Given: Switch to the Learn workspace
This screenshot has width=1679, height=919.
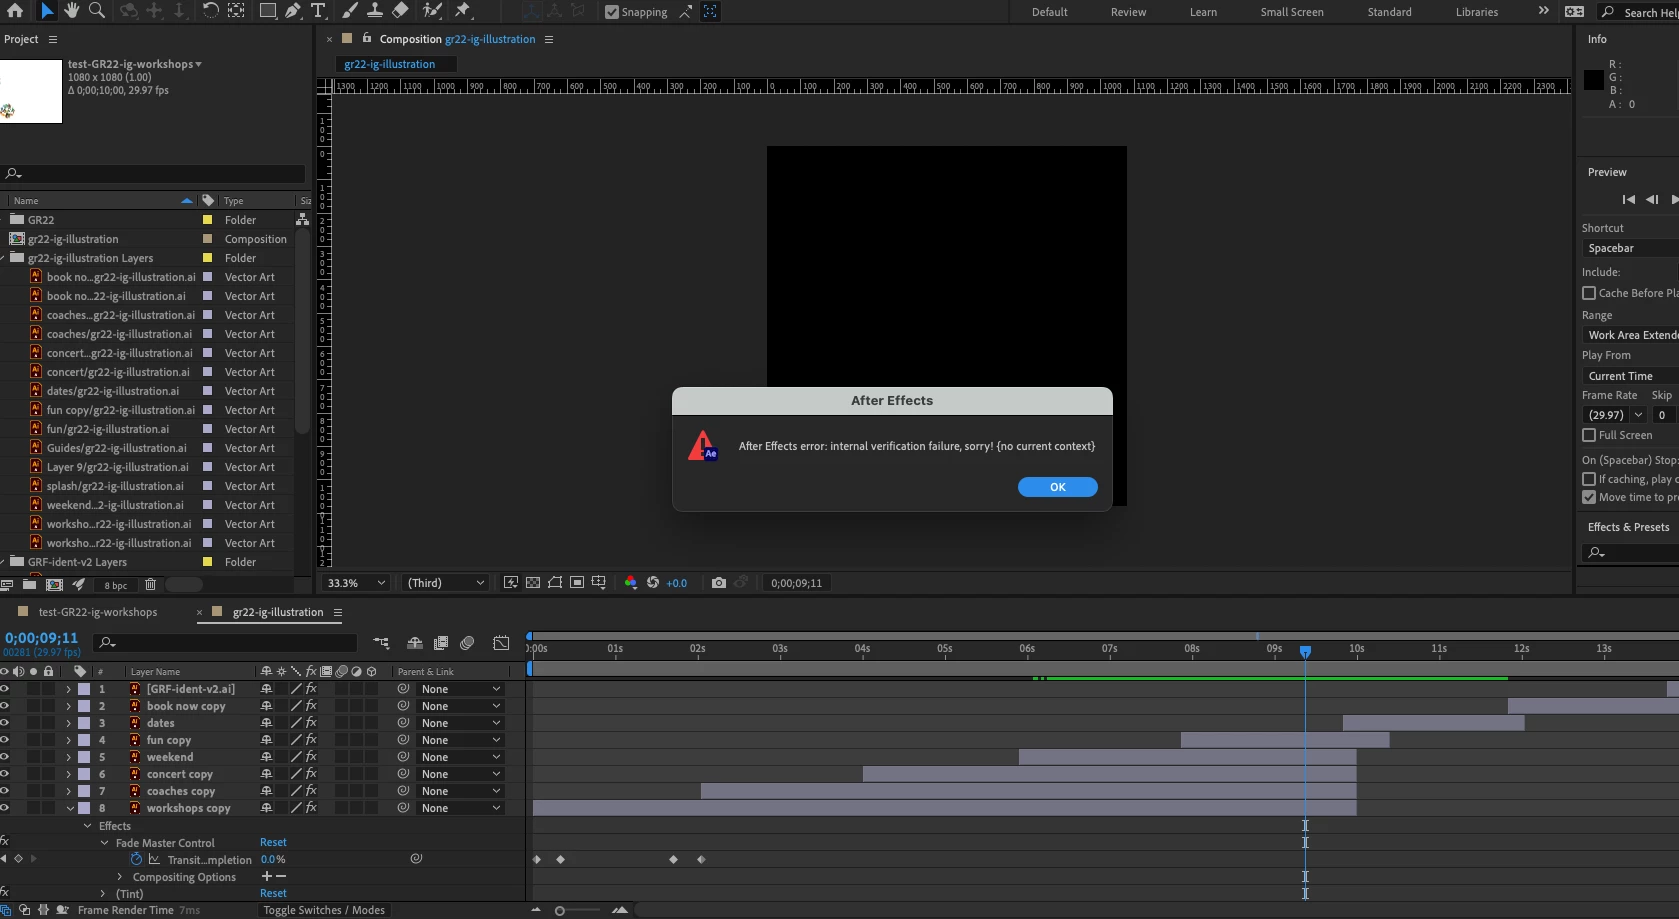Looking at the screenshot, I should pos(1203,12).
